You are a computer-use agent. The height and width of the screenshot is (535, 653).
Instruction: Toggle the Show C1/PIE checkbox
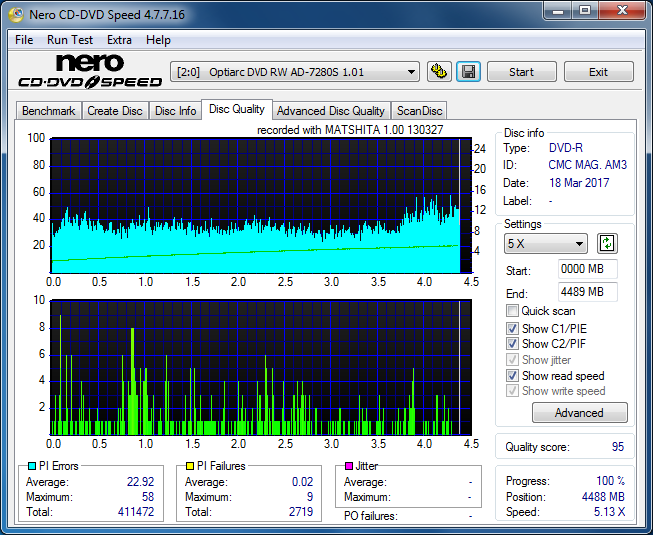point(512,328)
